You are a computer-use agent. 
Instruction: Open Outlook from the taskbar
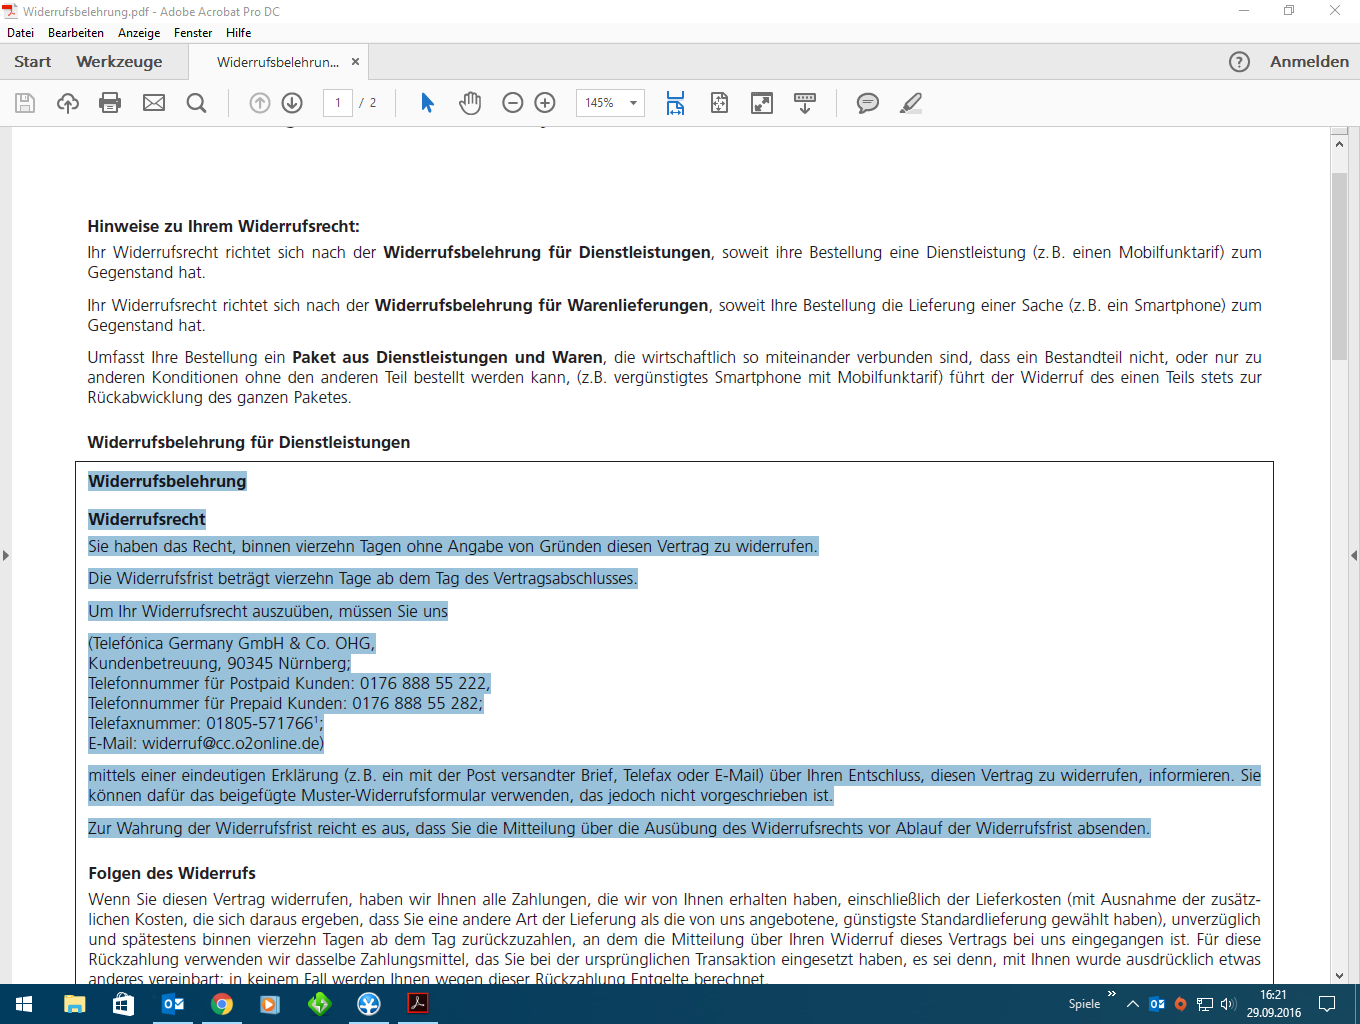(173, 1004)
